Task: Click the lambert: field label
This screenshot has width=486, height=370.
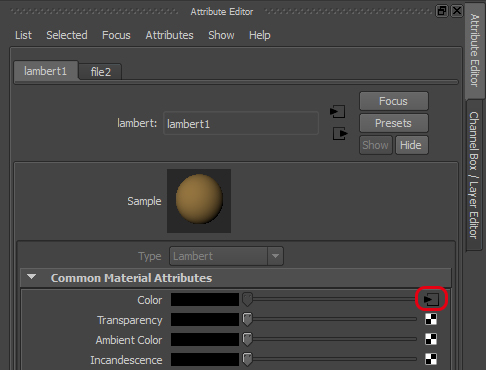Action: (137, 123)
